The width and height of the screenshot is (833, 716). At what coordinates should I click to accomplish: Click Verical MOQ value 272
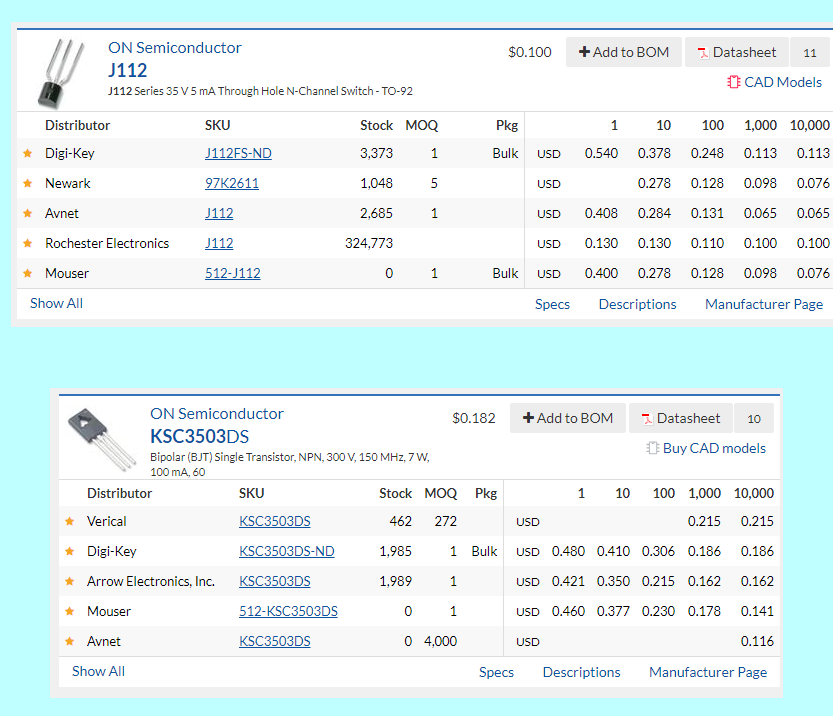(x=445, y=522)
